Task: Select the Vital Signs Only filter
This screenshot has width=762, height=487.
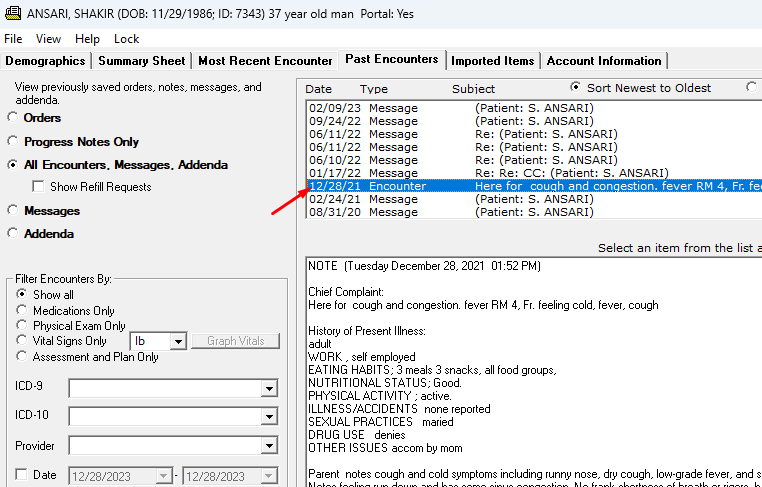Action: [23, 341]
